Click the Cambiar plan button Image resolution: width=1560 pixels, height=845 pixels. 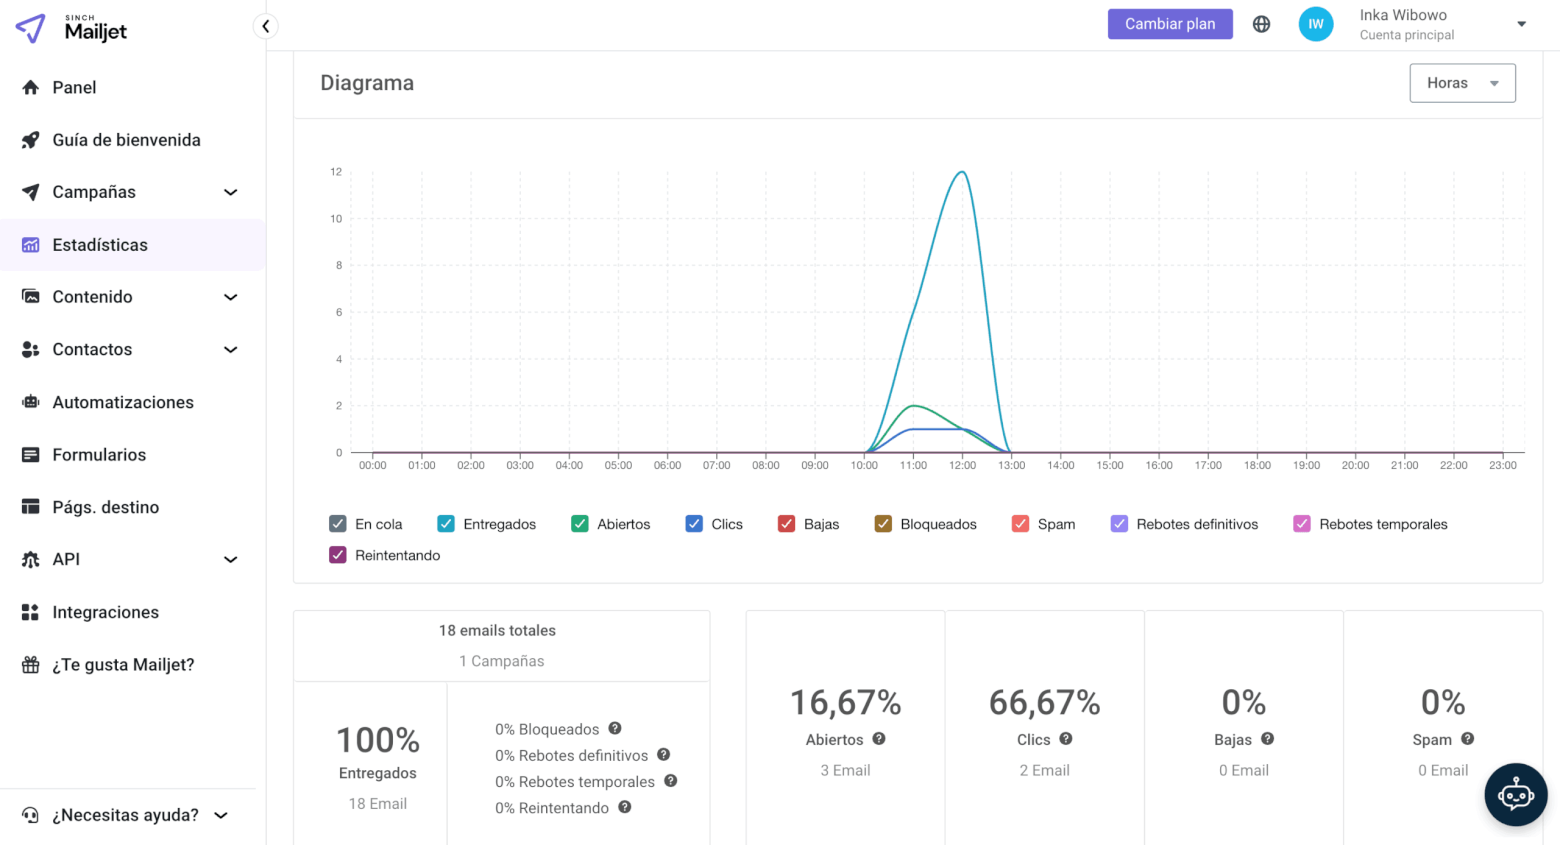(x=1169, y=24)
